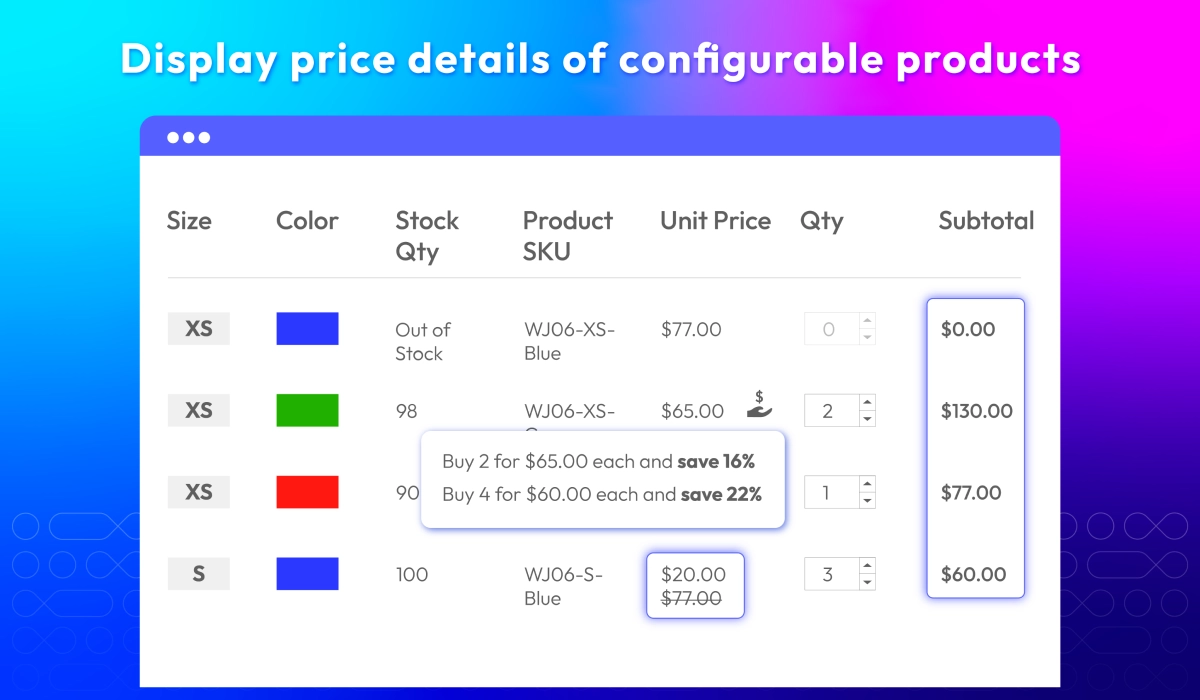Image resolution: width=1200 pixels, height=700 pixels.
Task: Click the XS size label in green row
Action: pyautogui.click(x=199, y=411)
